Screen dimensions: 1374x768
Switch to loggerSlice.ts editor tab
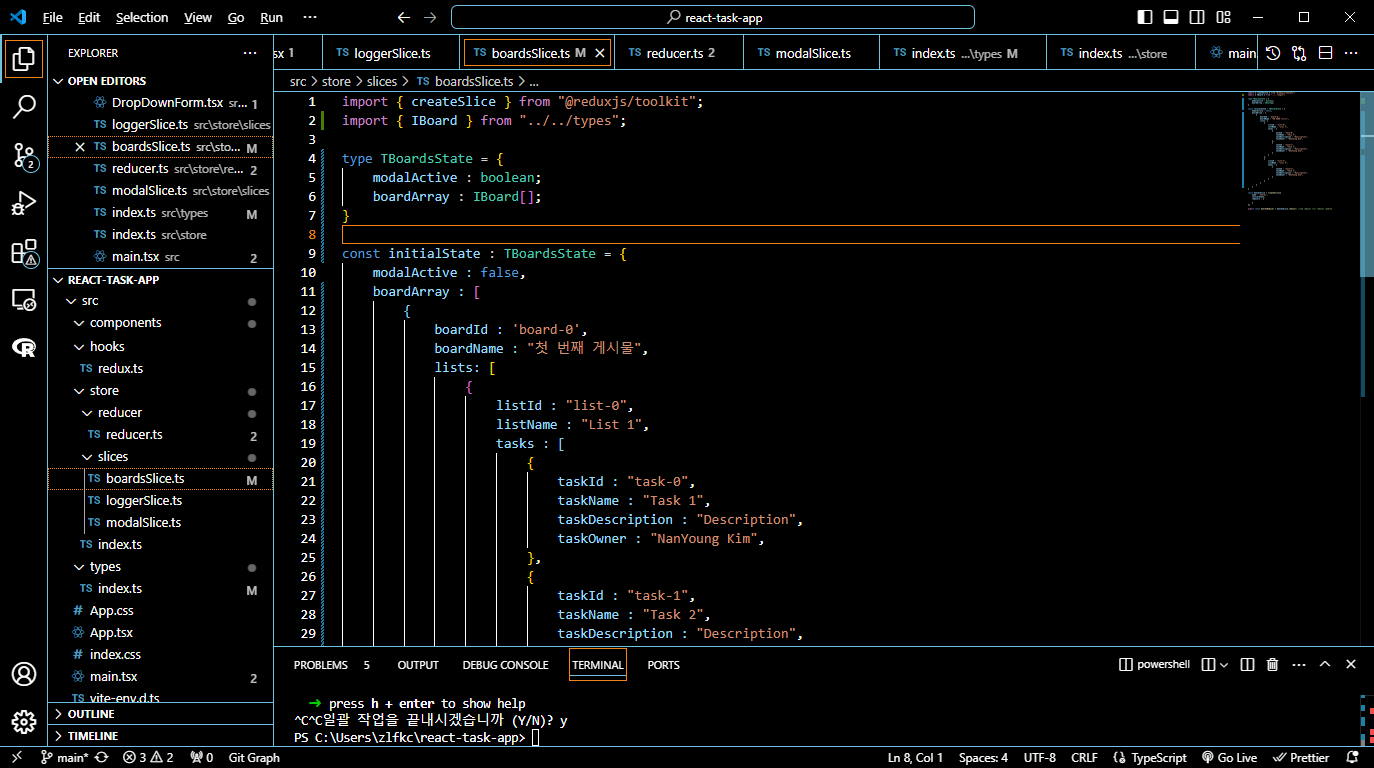[x=391, y=53]
